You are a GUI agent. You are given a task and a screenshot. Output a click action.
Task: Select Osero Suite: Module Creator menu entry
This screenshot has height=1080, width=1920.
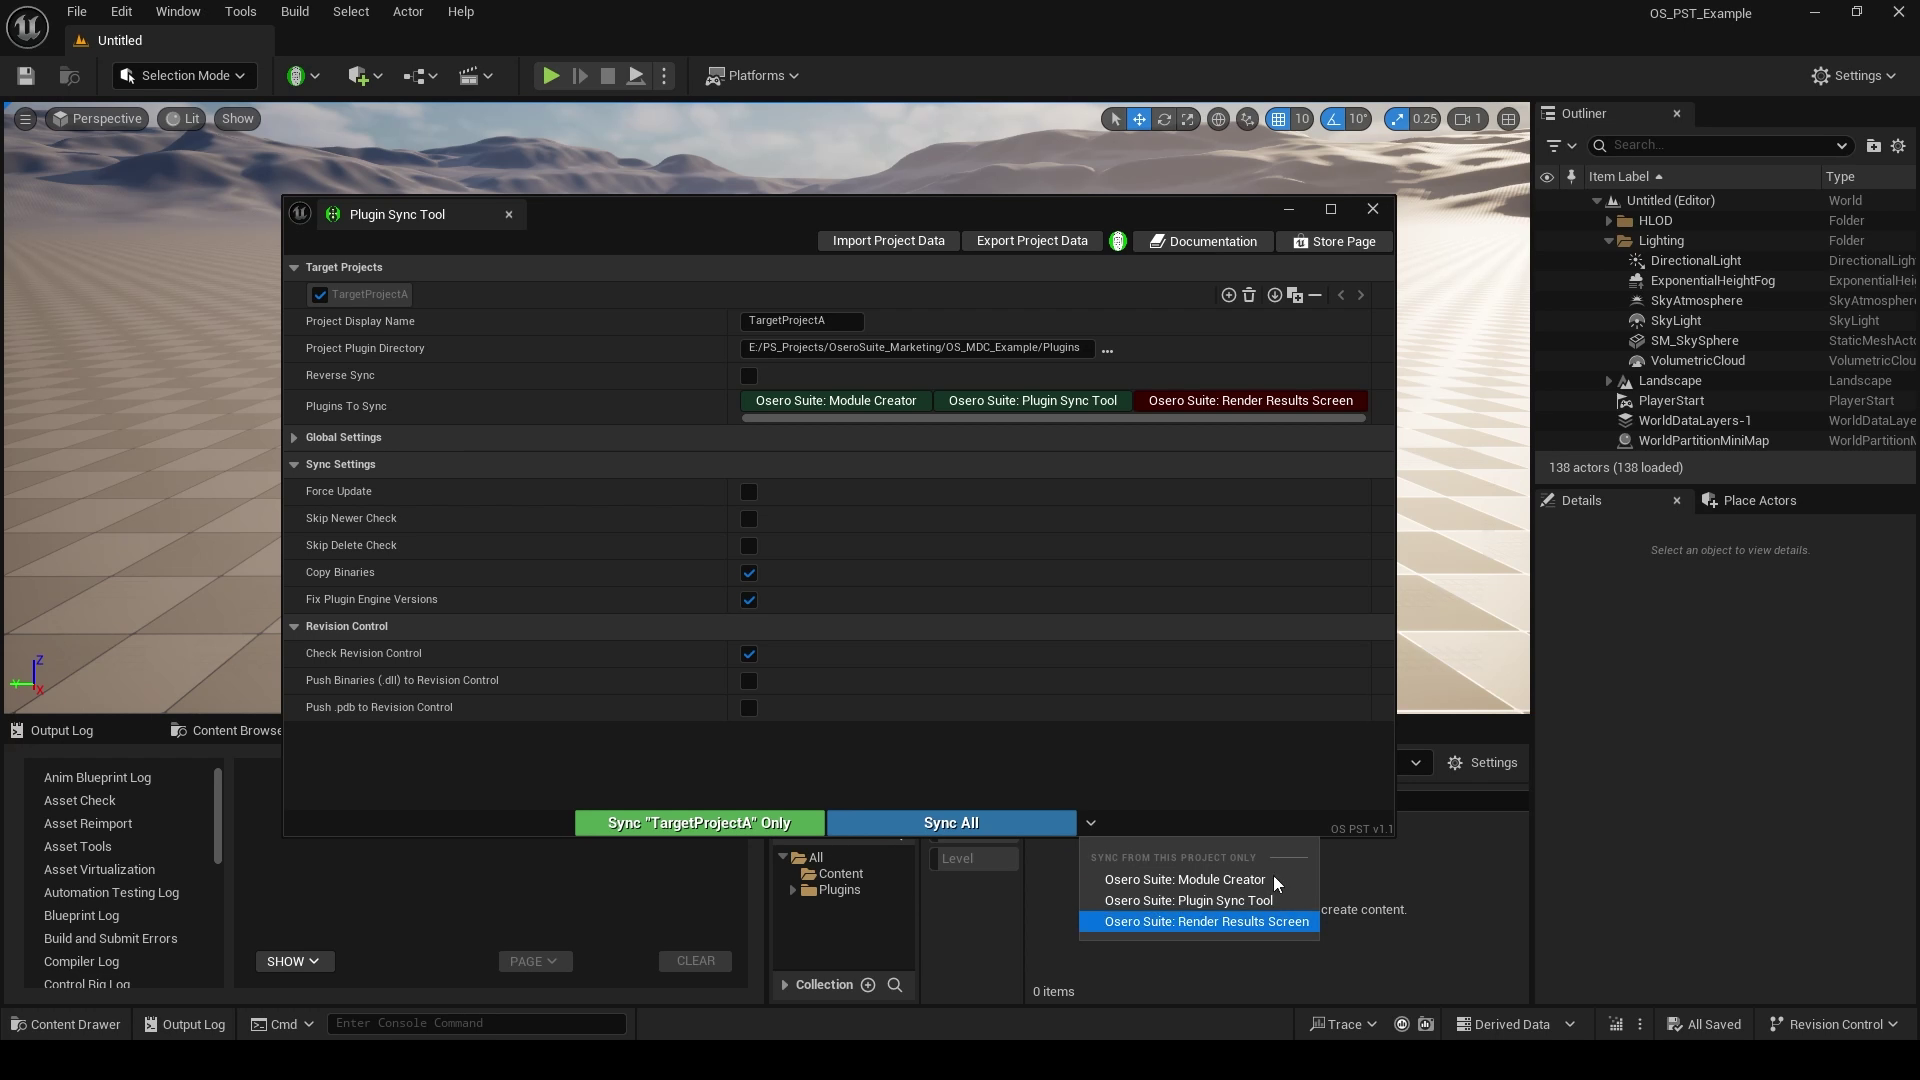click(1199, 880)
